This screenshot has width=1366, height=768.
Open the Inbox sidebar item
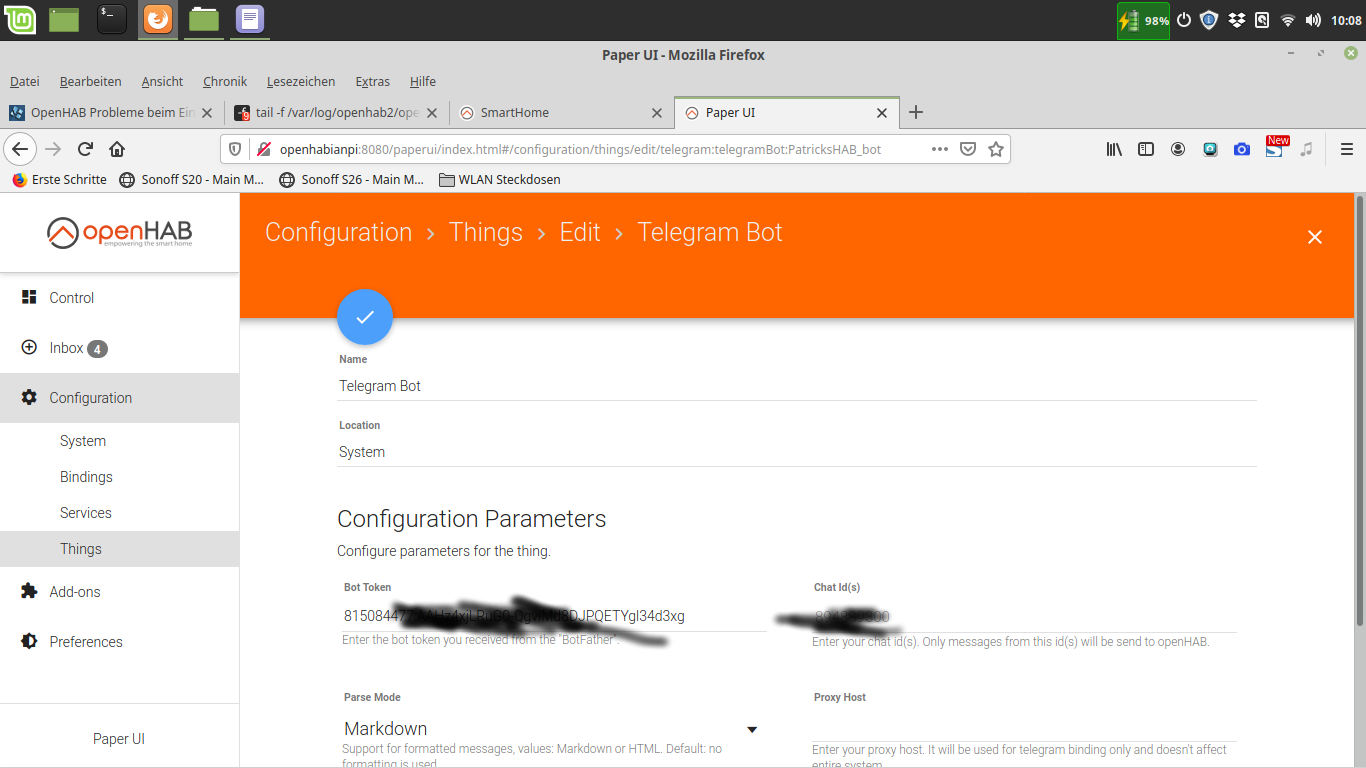point(119,348)
